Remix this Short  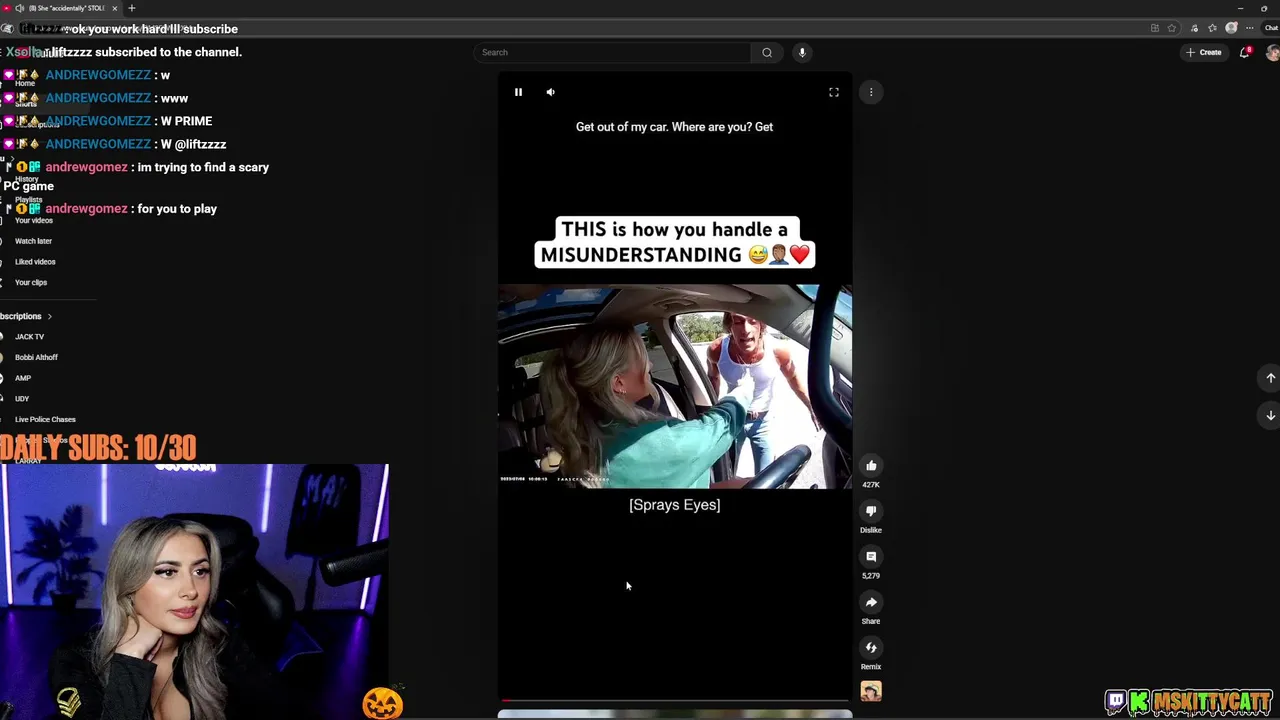871,648
